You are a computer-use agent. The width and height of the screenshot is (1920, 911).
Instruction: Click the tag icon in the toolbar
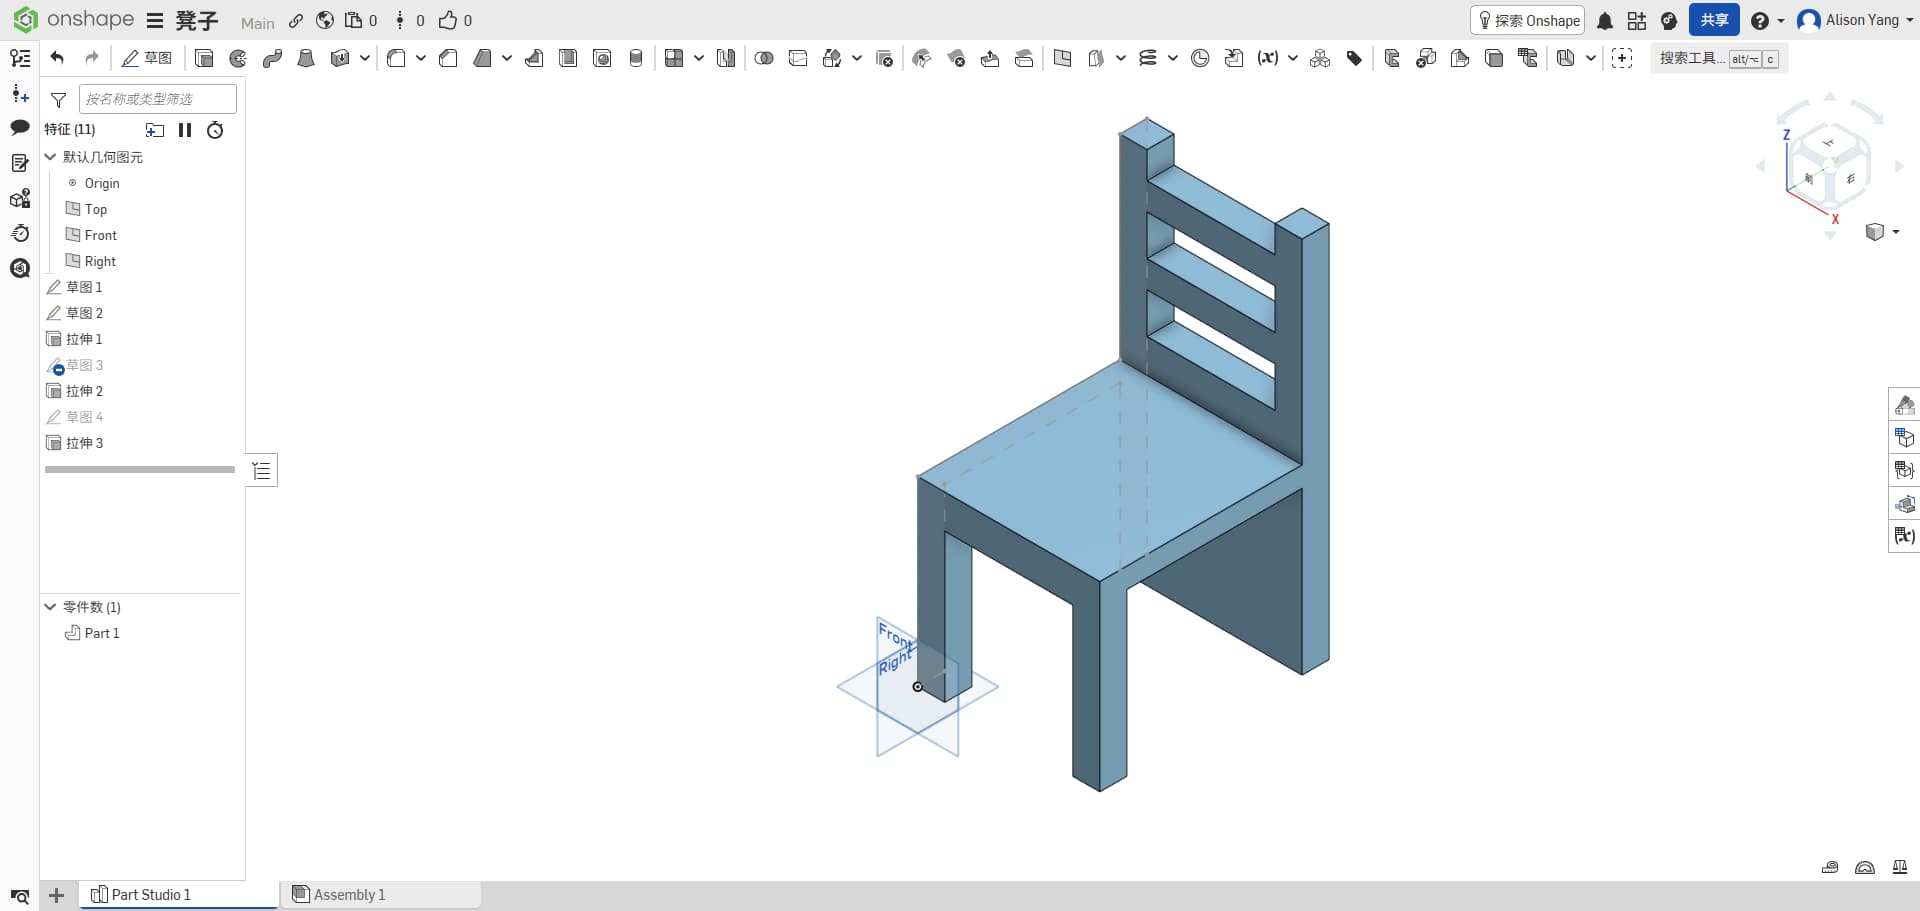(x=1354, y=58)
